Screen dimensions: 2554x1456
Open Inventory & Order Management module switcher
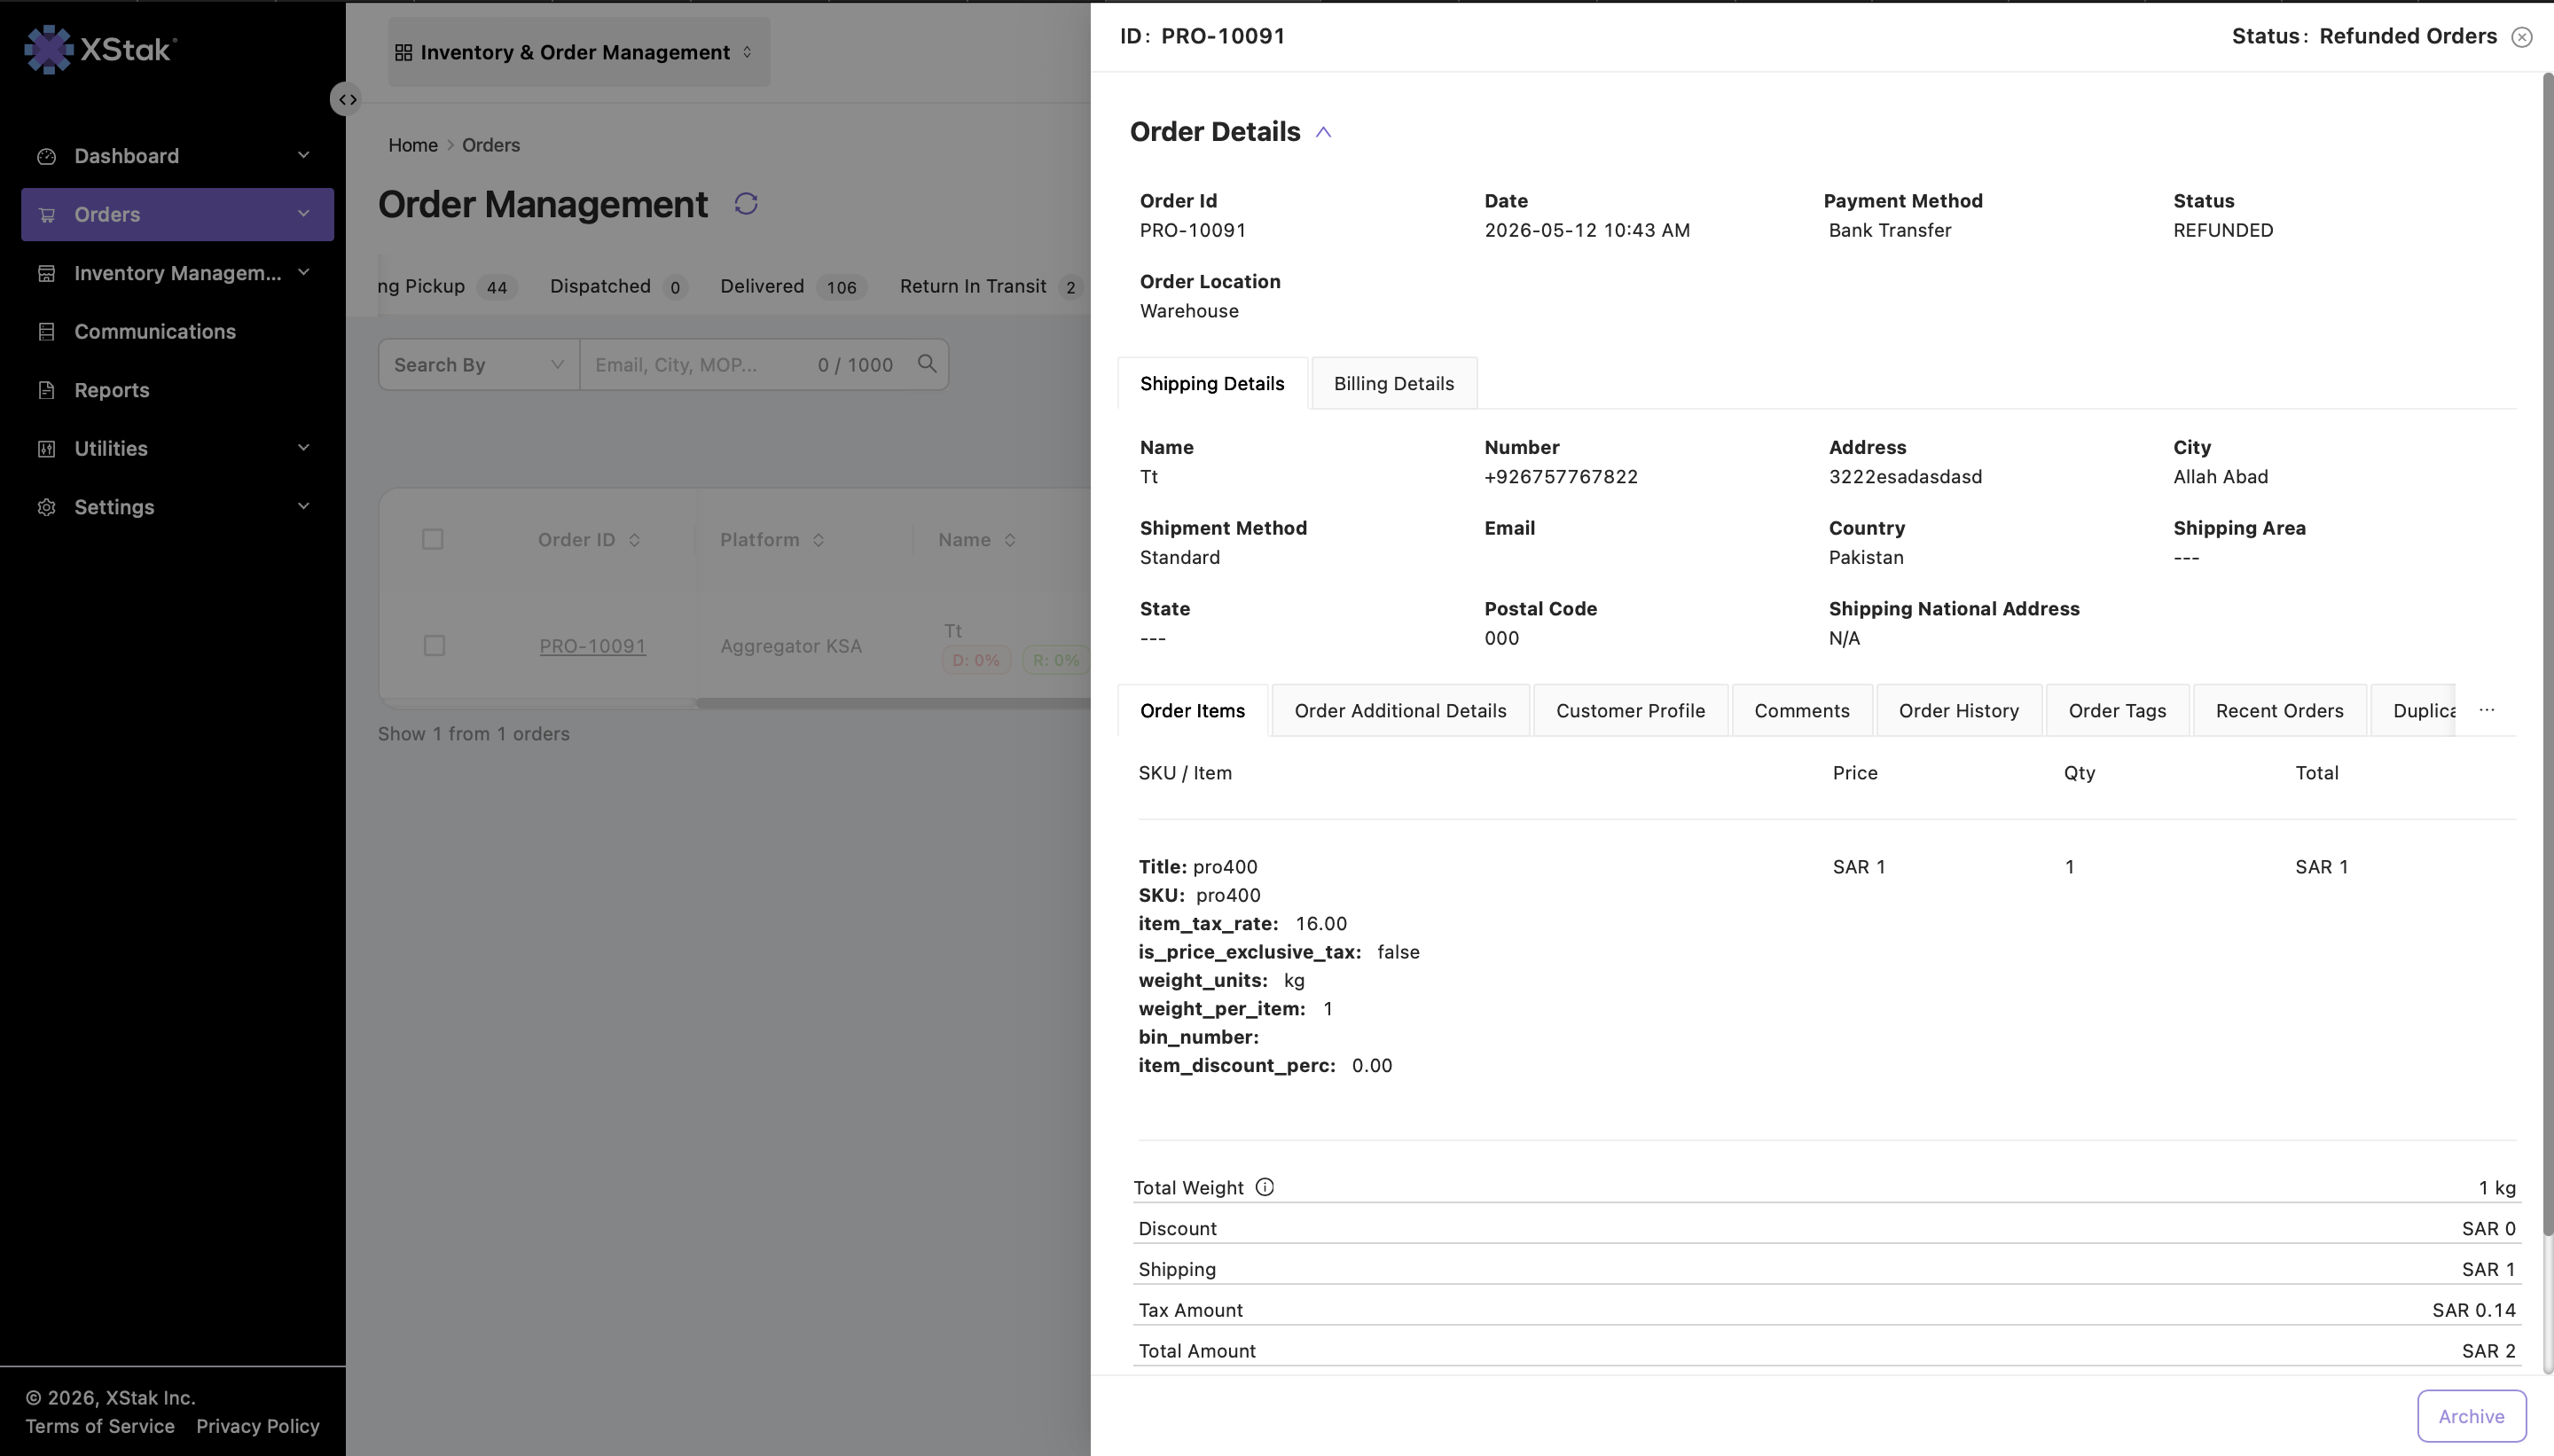click(x=579, y=52)
